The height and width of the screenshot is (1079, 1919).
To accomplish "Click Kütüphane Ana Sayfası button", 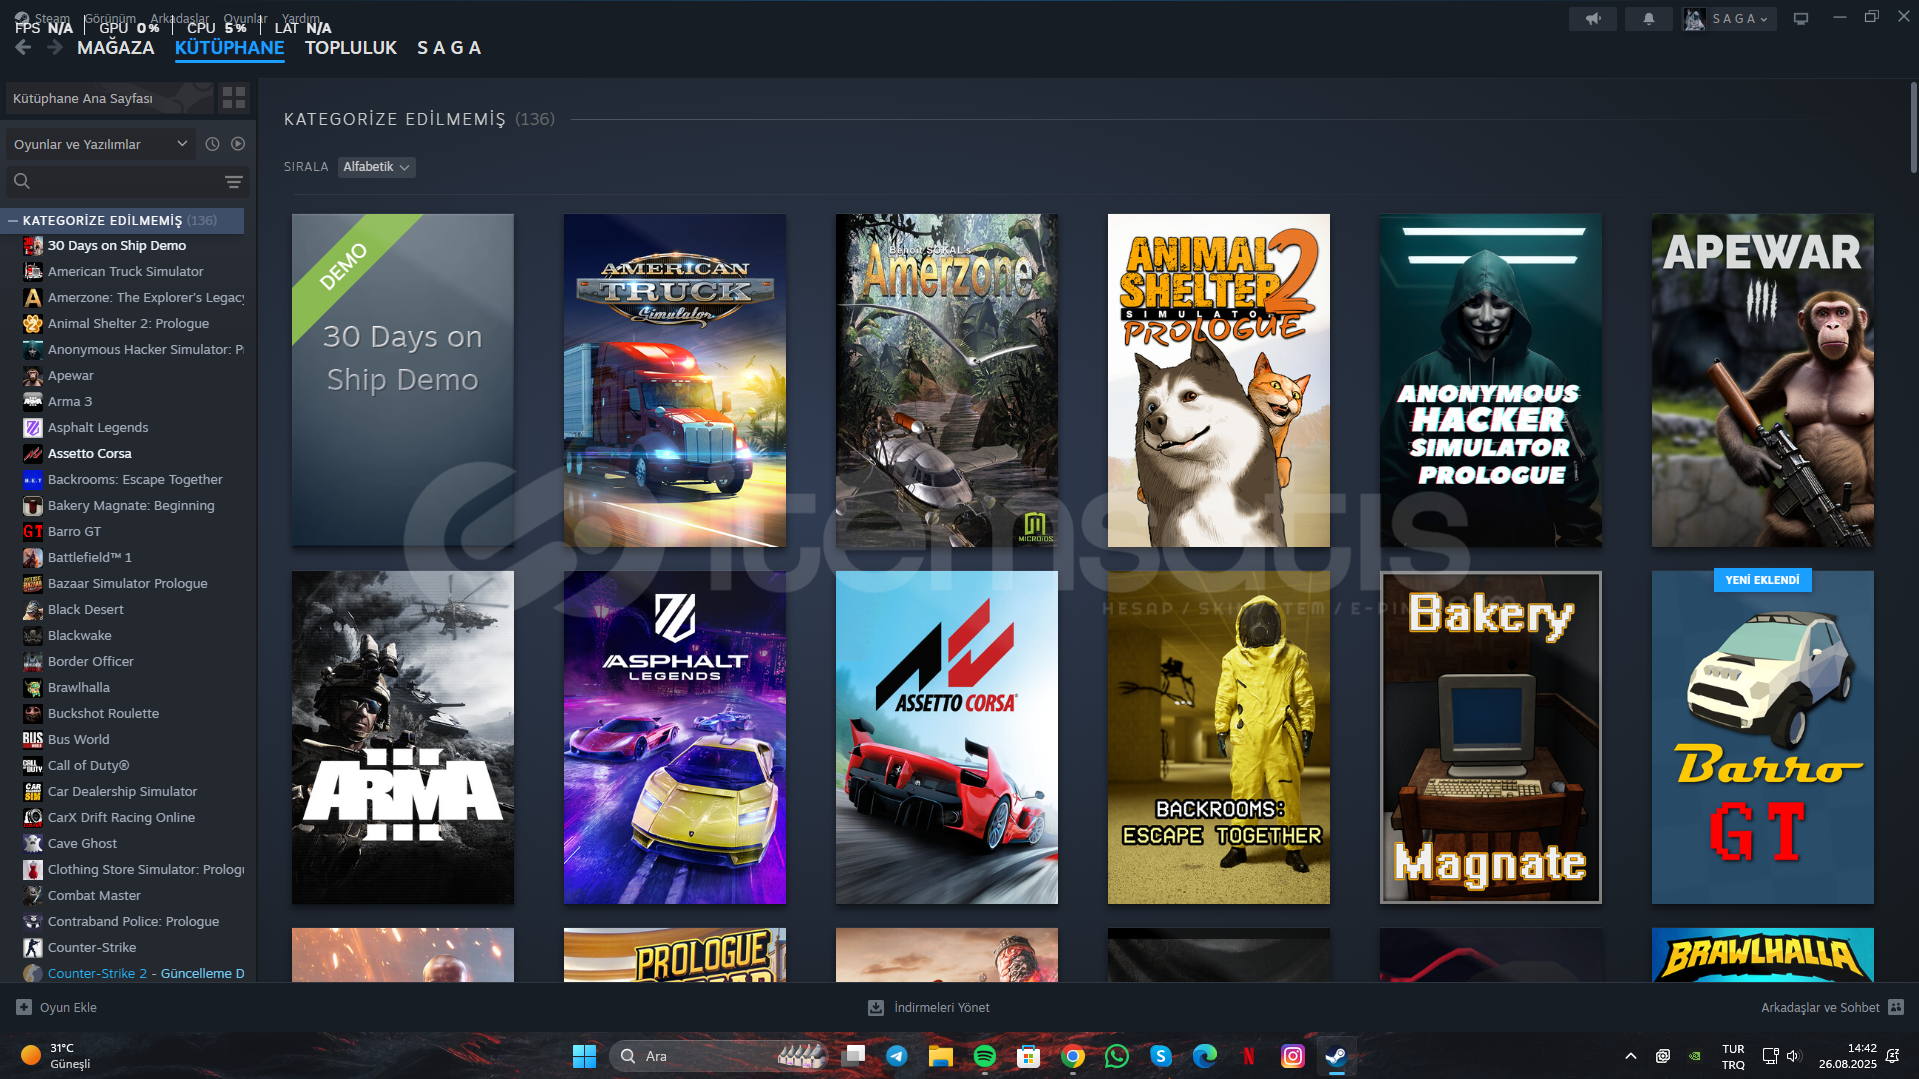I will [110, 98].
